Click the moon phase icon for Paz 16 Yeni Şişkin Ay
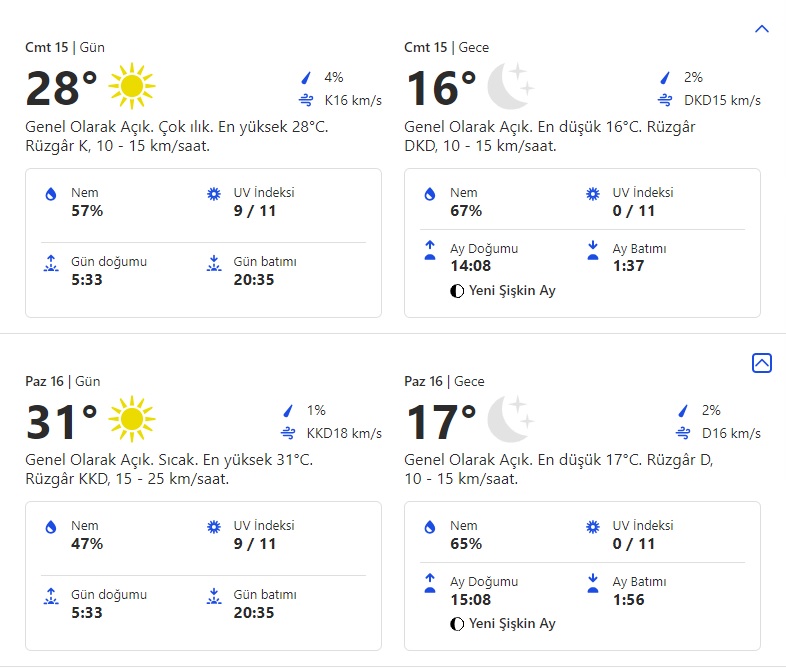The height and width of the screenshot is (669, 786). [457, 624]
